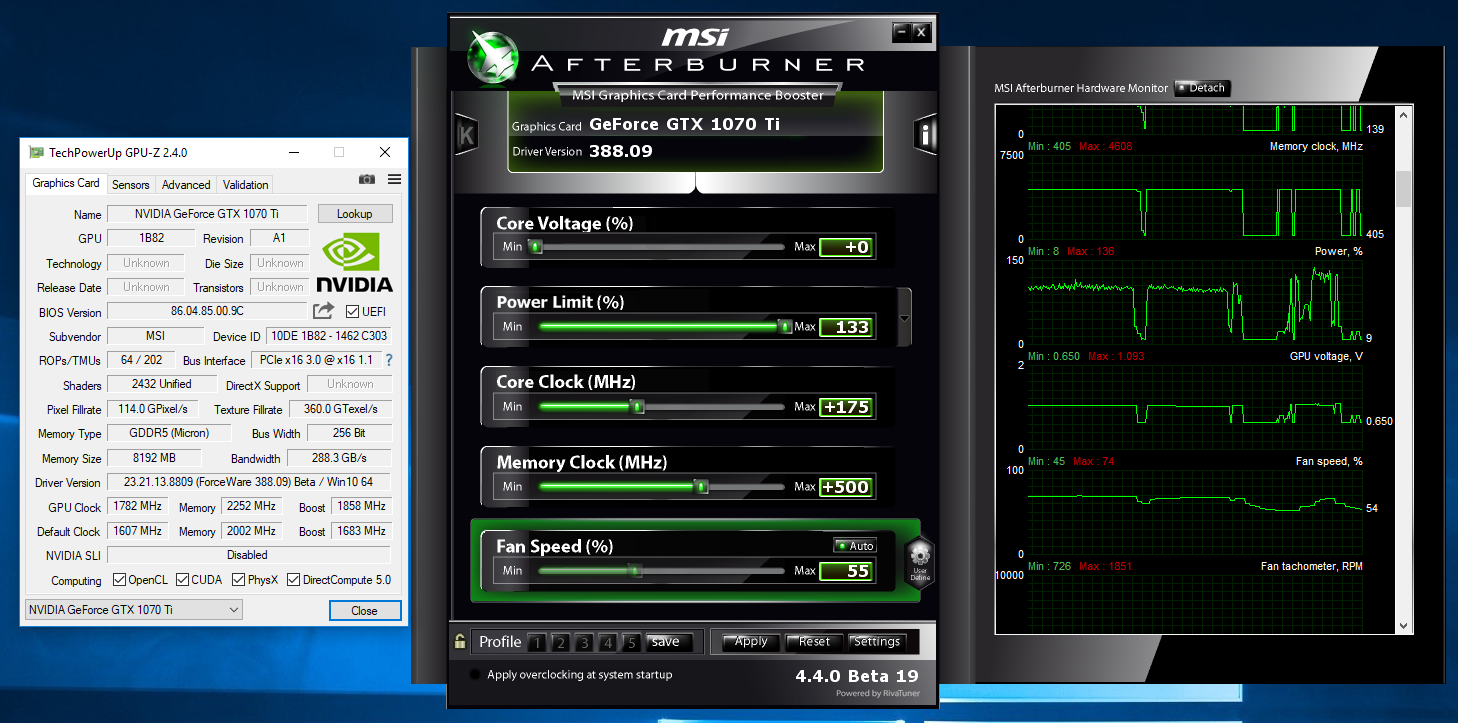The height and width of the screenshot is (723, 1458).
Task: Click the Lookup button in GPU-Z
Action: point(355,214)
